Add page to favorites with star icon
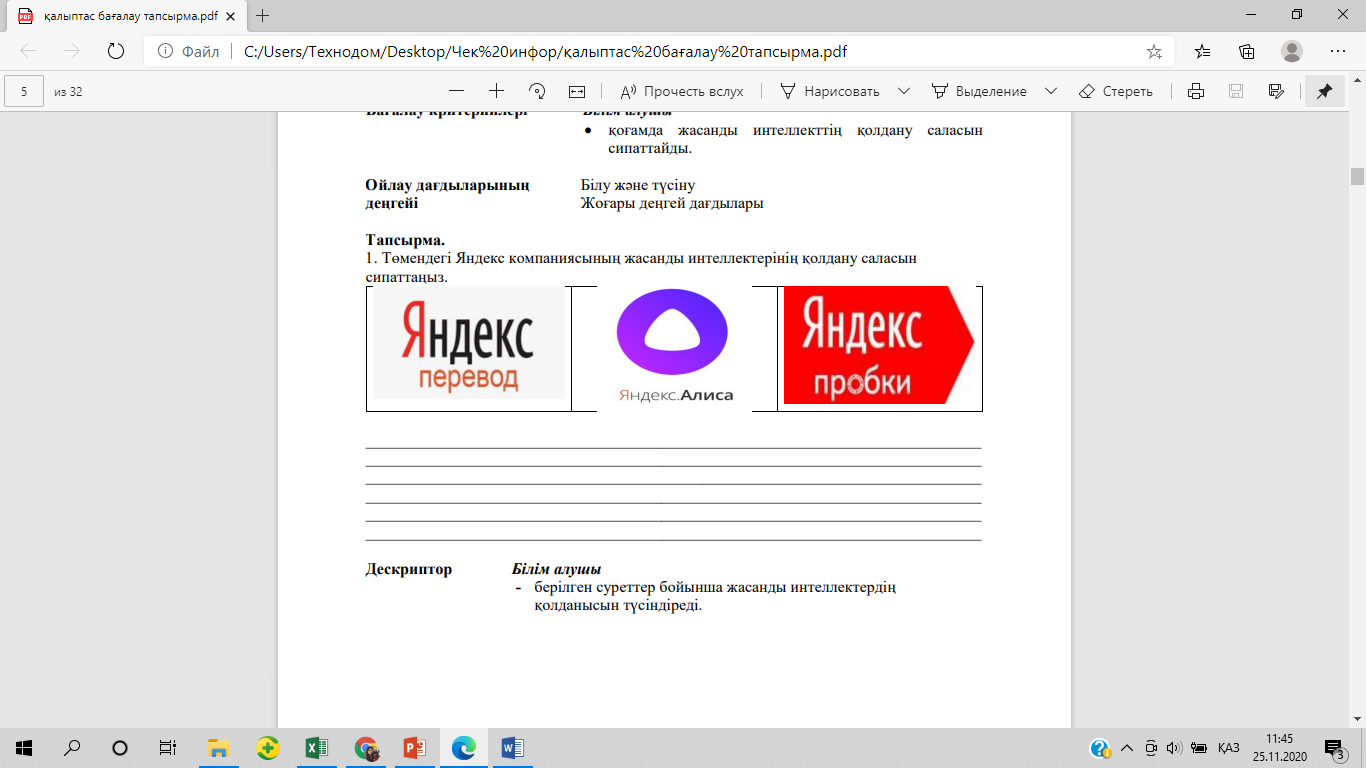This screenshot has height=768, width=1366. pyautogui.click(x=1154, y=51)
